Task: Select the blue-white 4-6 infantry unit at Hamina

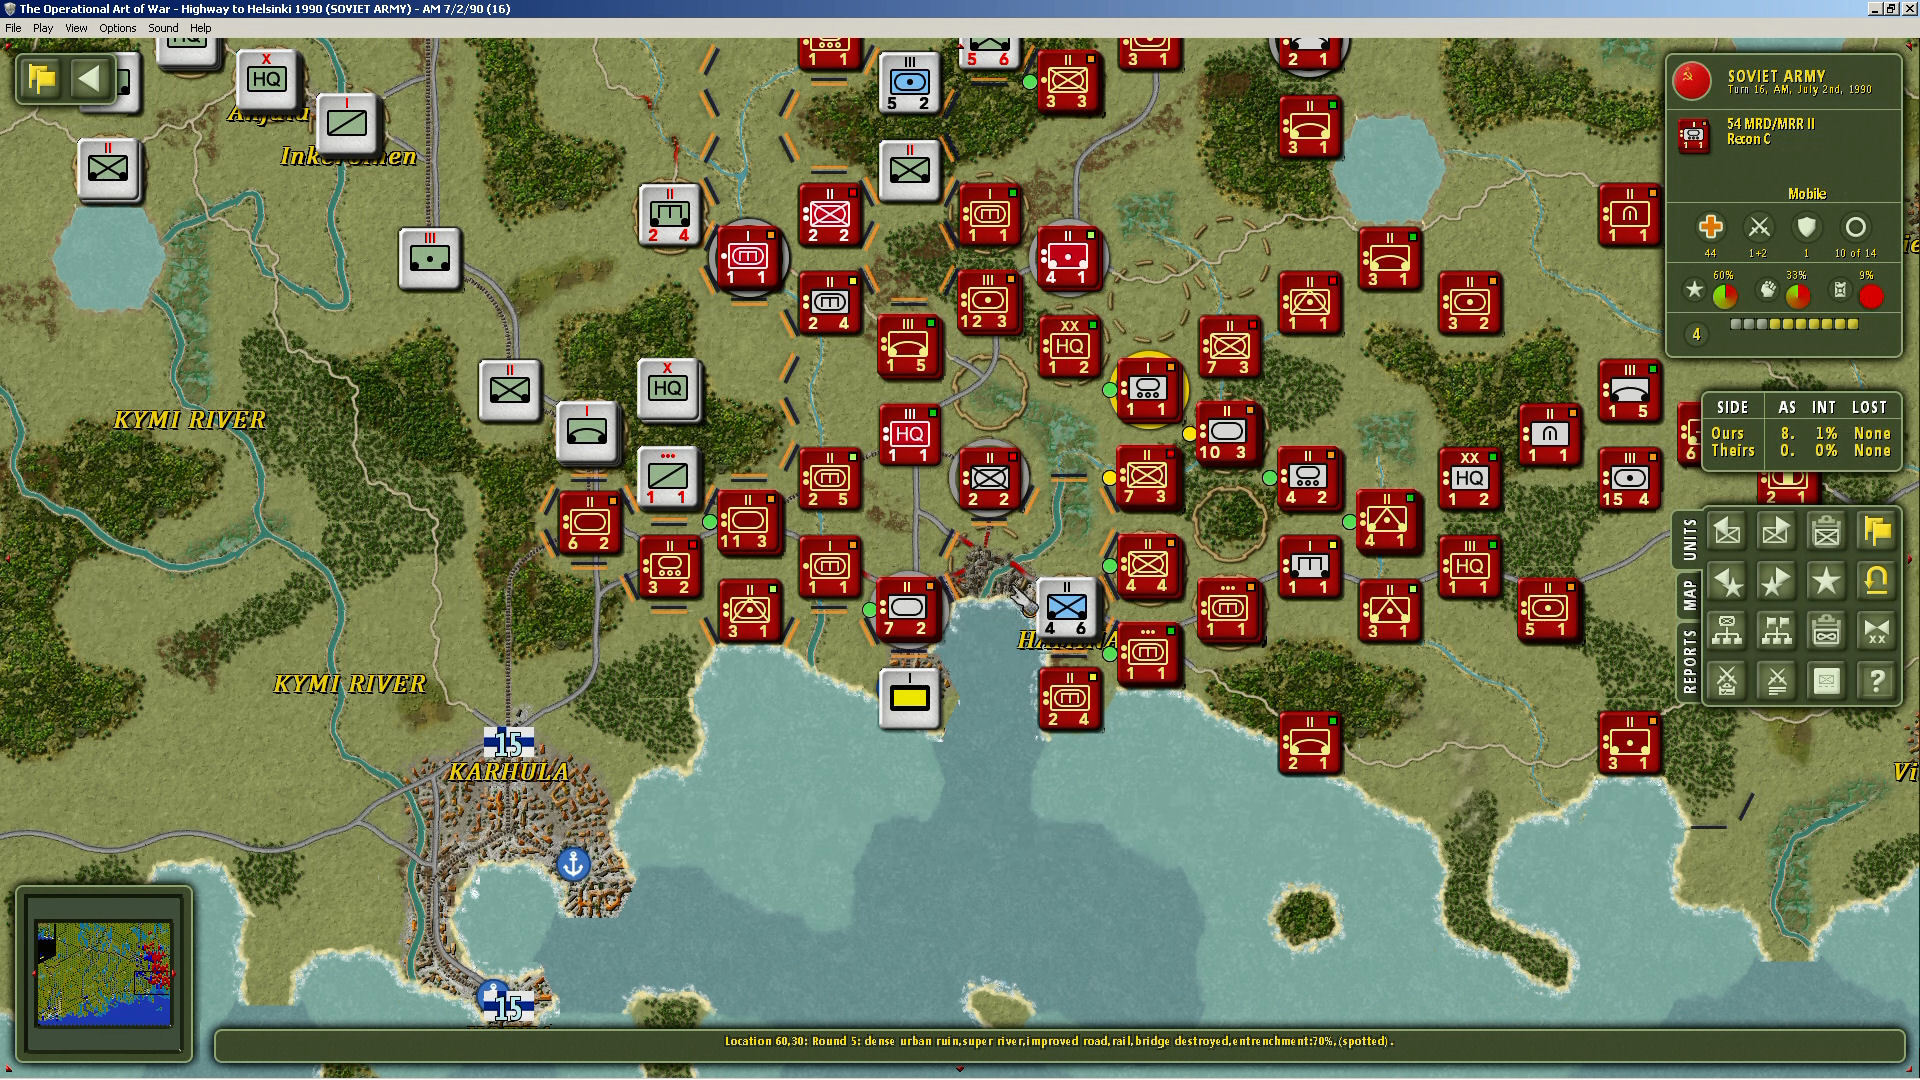Action: 1066,607
